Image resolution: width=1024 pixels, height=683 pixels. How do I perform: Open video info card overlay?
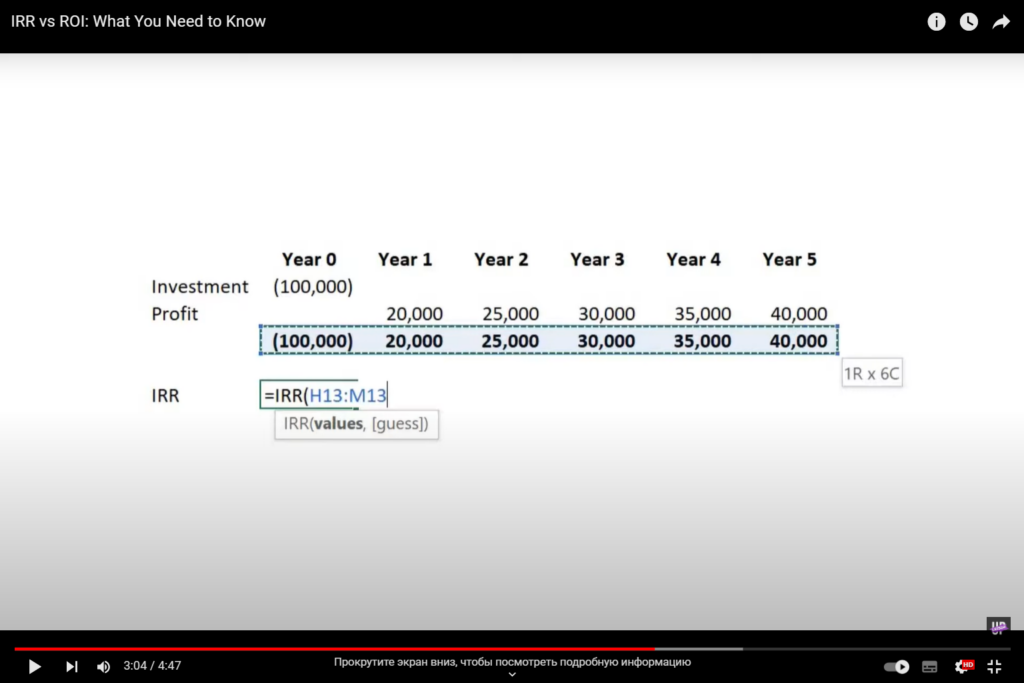coord(936,21)
